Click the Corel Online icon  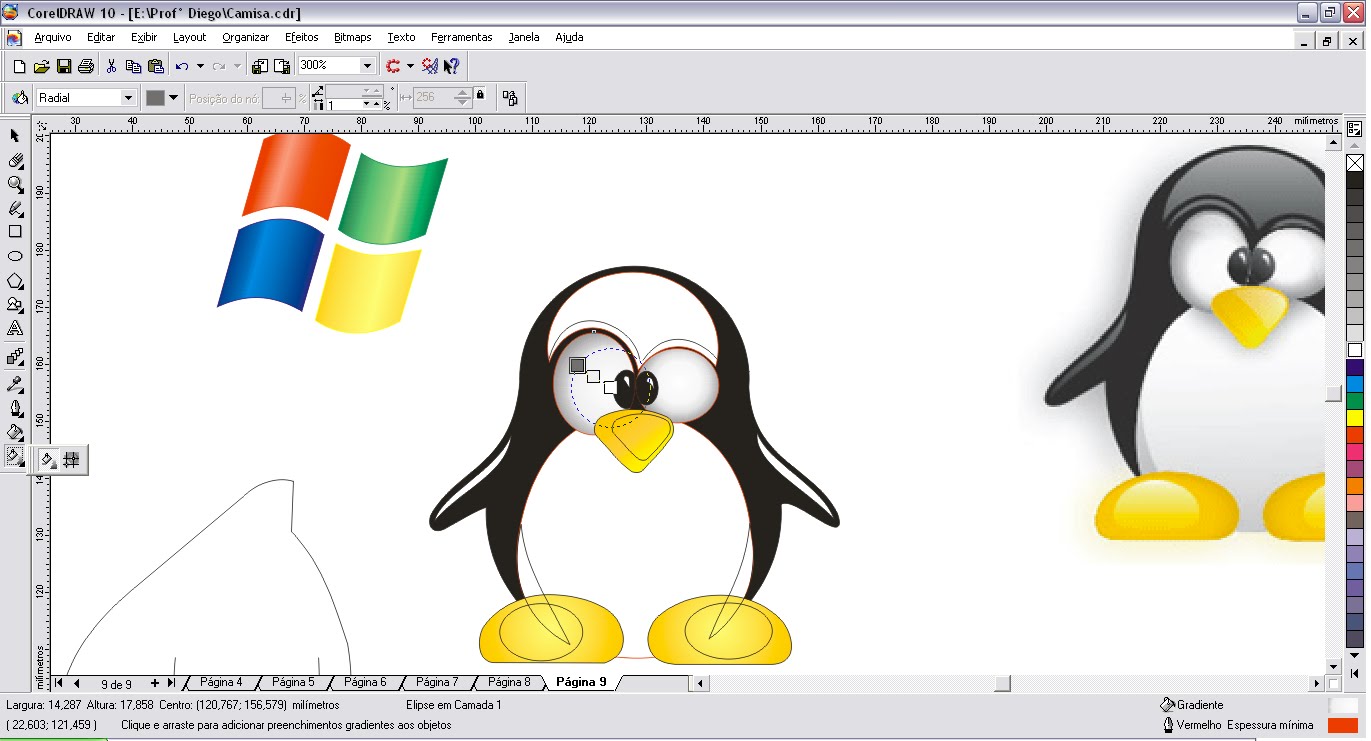tap(430, 66)
